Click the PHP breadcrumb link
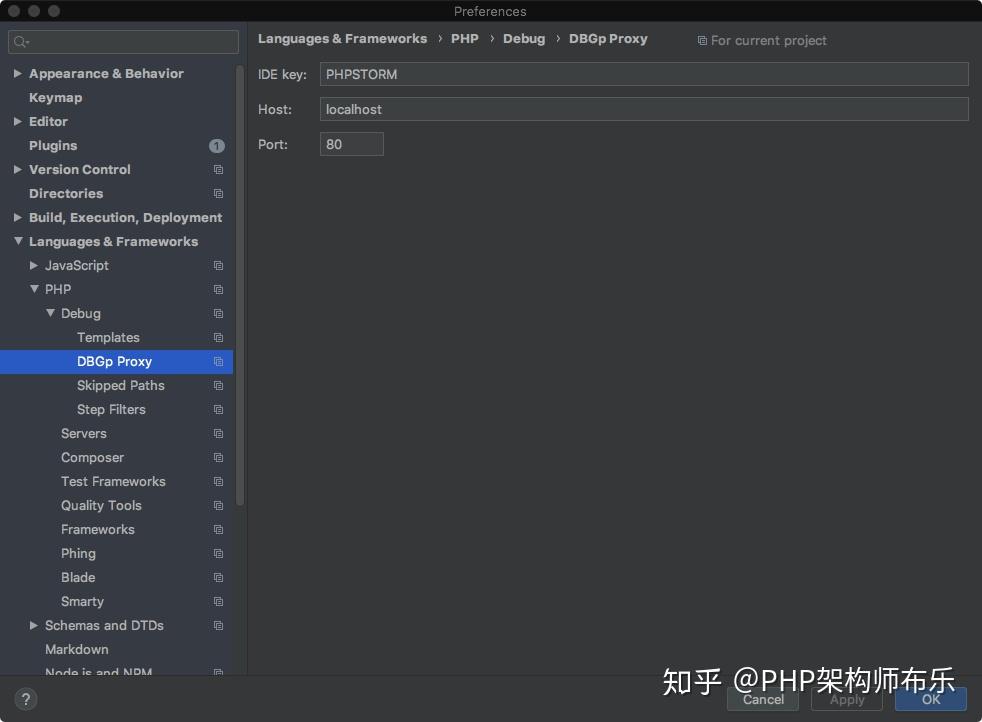Screen dimensions: 982x722 click(464, 38)
